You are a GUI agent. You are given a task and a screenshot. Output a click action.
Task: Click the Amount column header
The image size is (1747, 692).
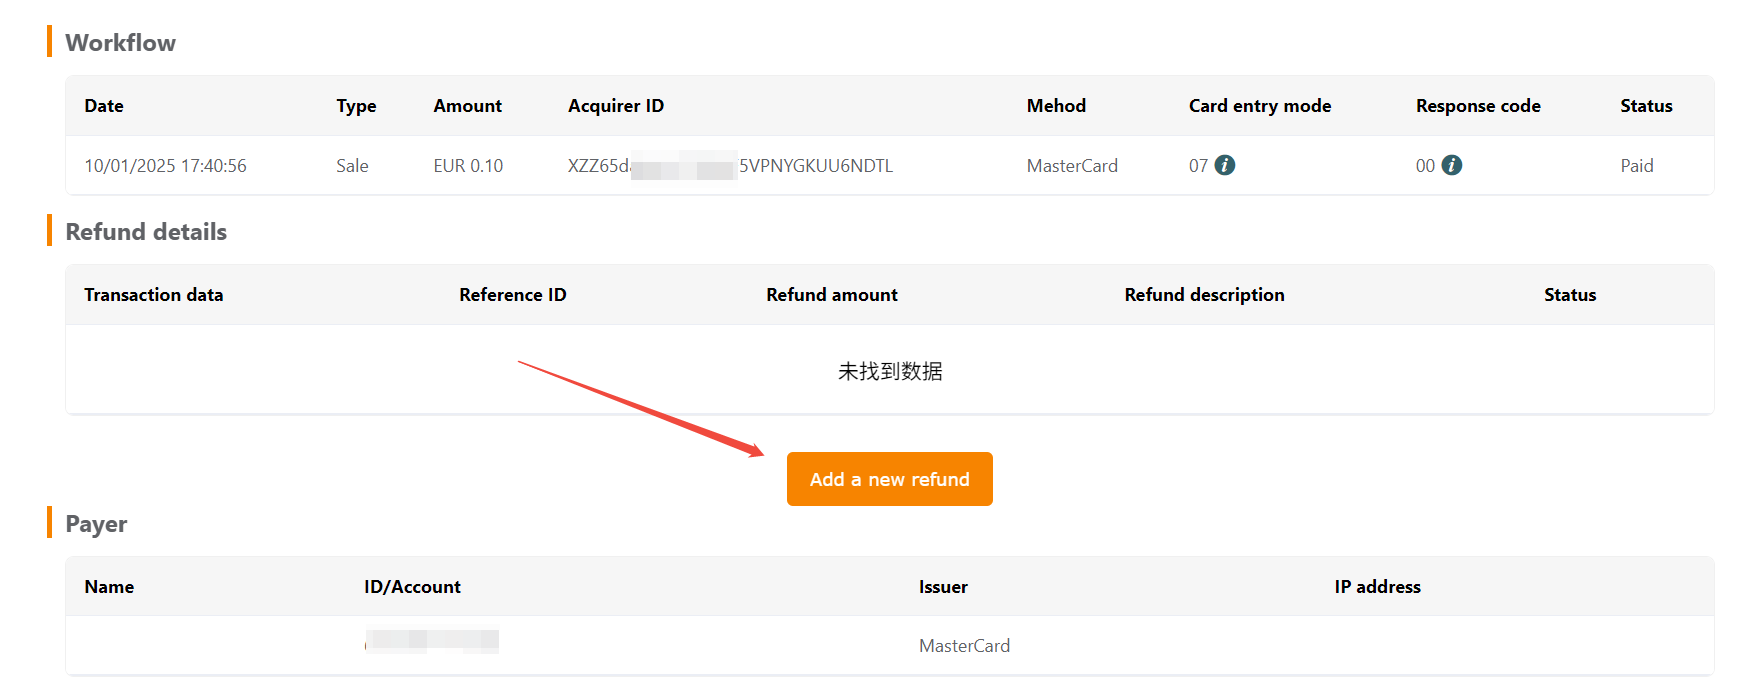pos(467,106)
